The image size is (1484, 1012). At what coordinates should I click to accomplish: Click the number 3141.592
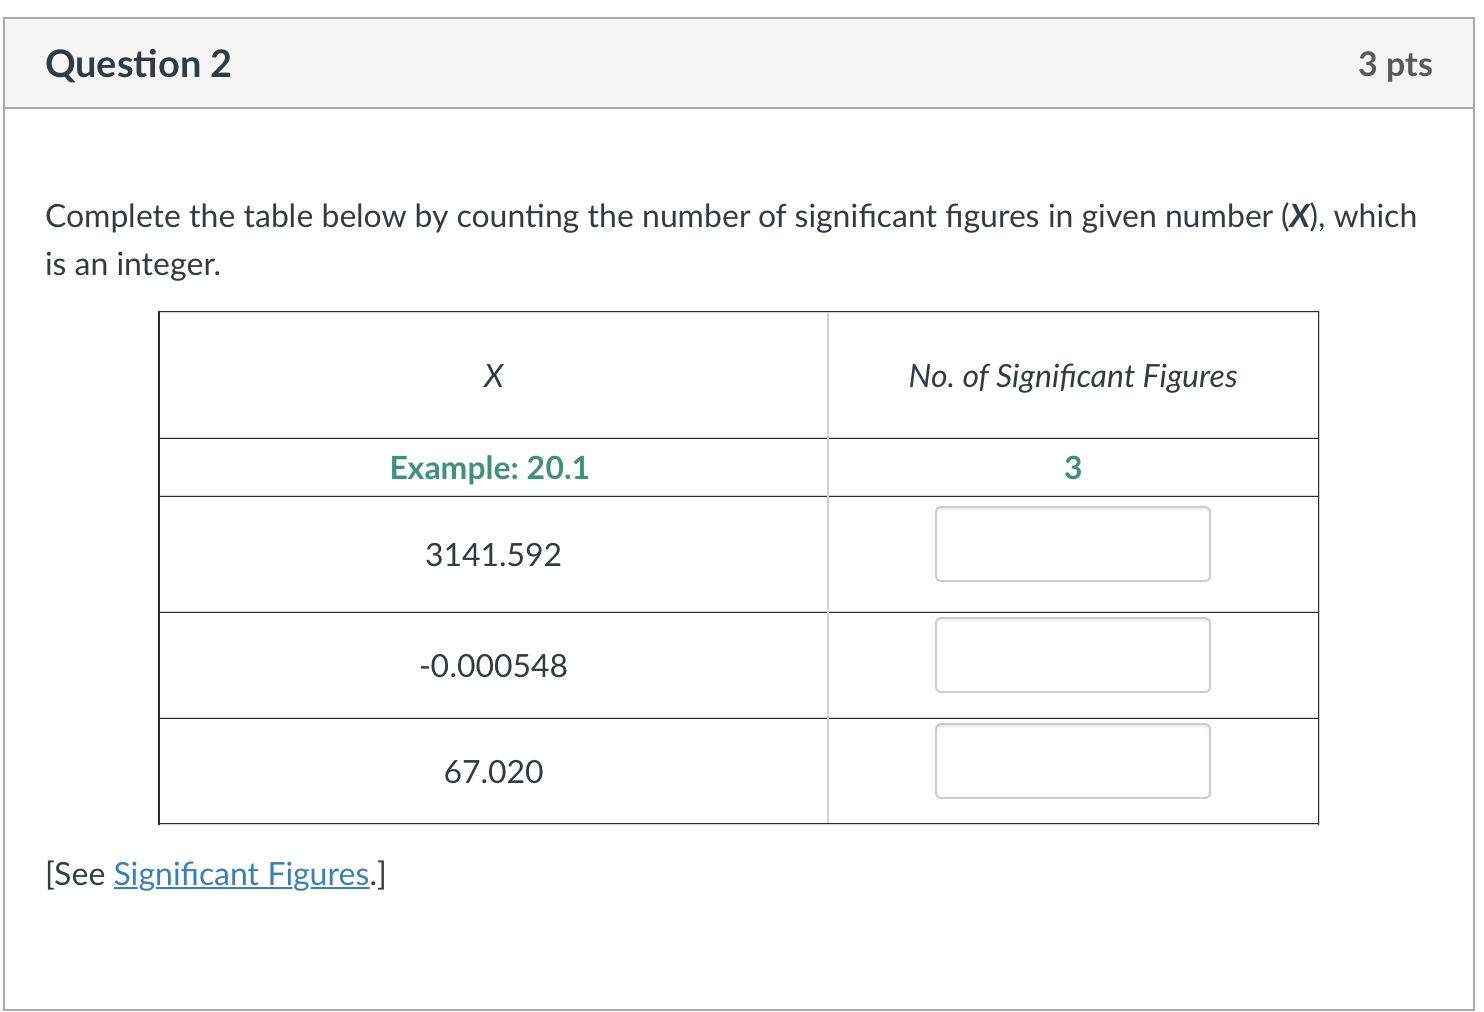tap(493, 555)
